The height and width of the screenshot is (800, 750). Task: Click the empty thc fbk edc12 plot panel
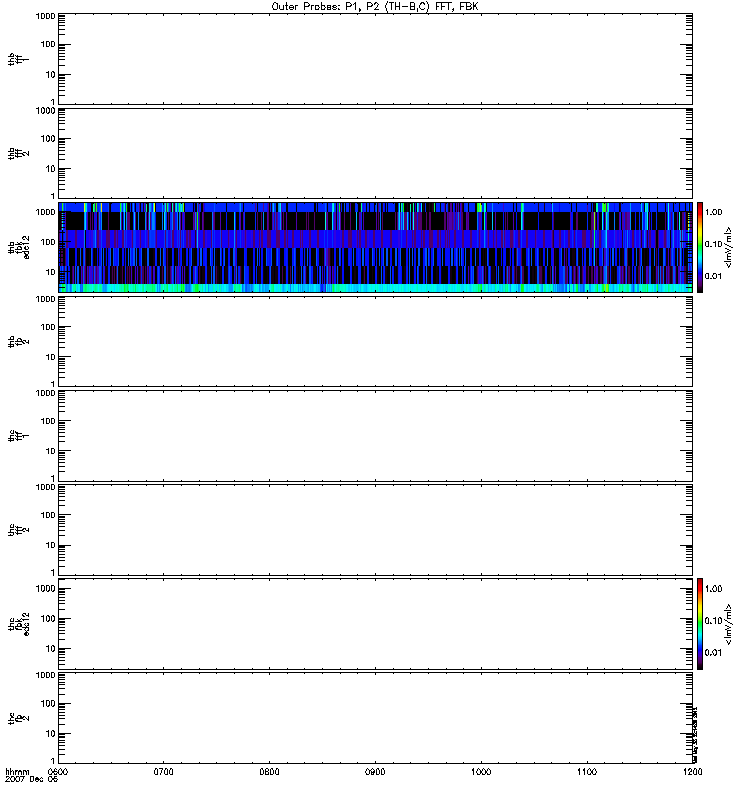click(x=375, y=624)
